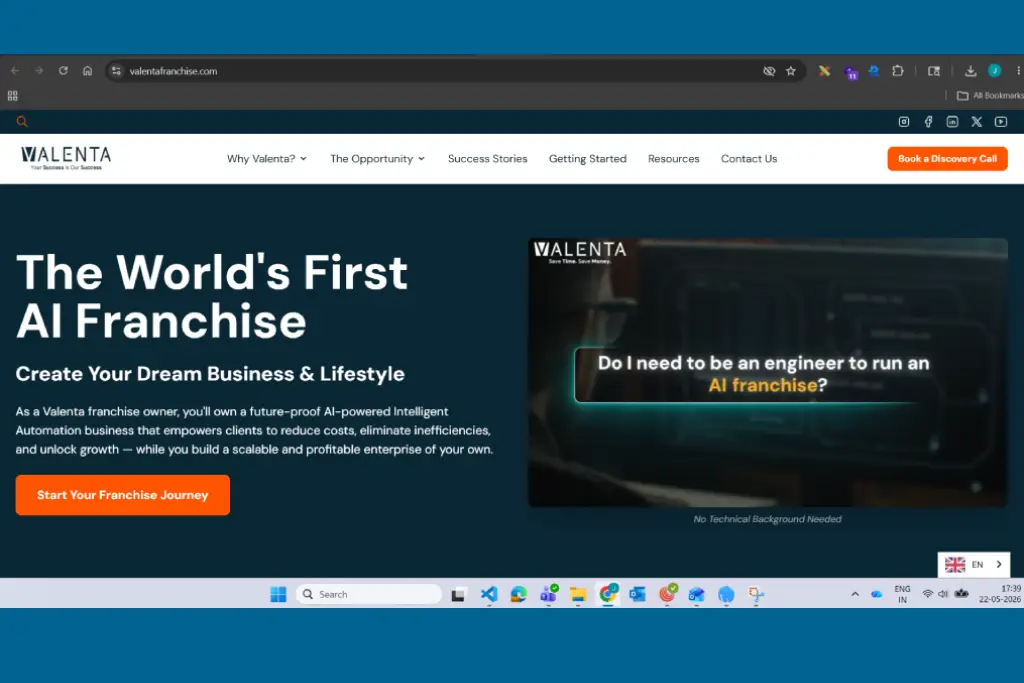Image resolution: width=1024 pixels, height=683 pixels.
Task: Open the Success Stories menu item
Action: pyautogui.click(x=487, y=159)
